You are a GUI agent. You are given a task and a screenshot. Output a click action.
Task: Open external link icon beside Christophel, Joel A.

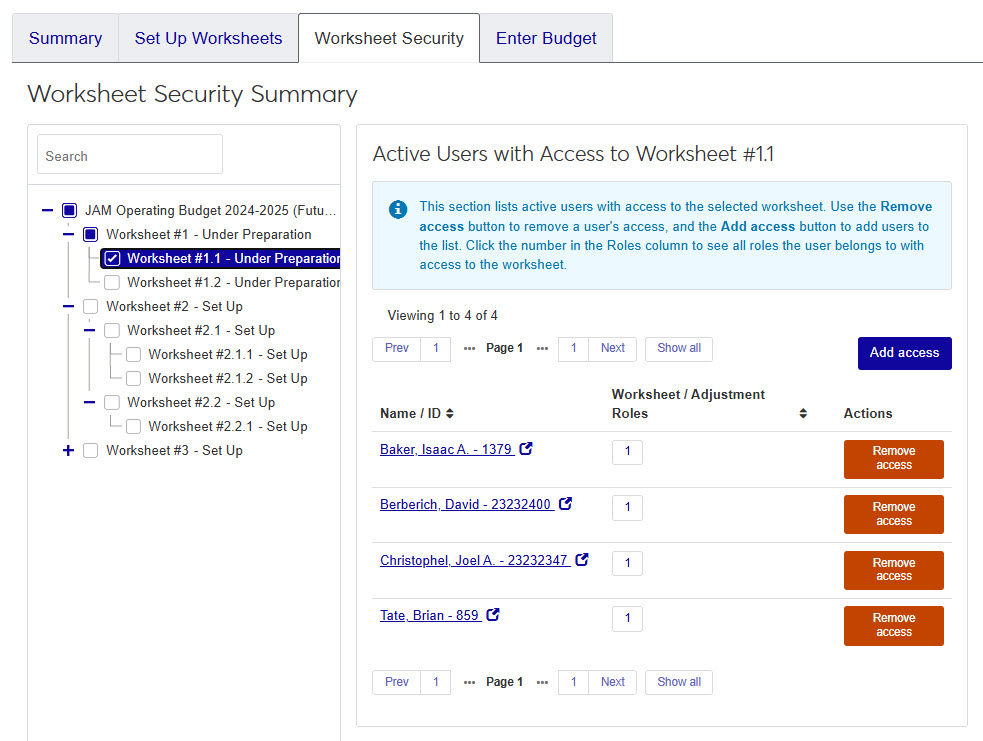(582, 560)
